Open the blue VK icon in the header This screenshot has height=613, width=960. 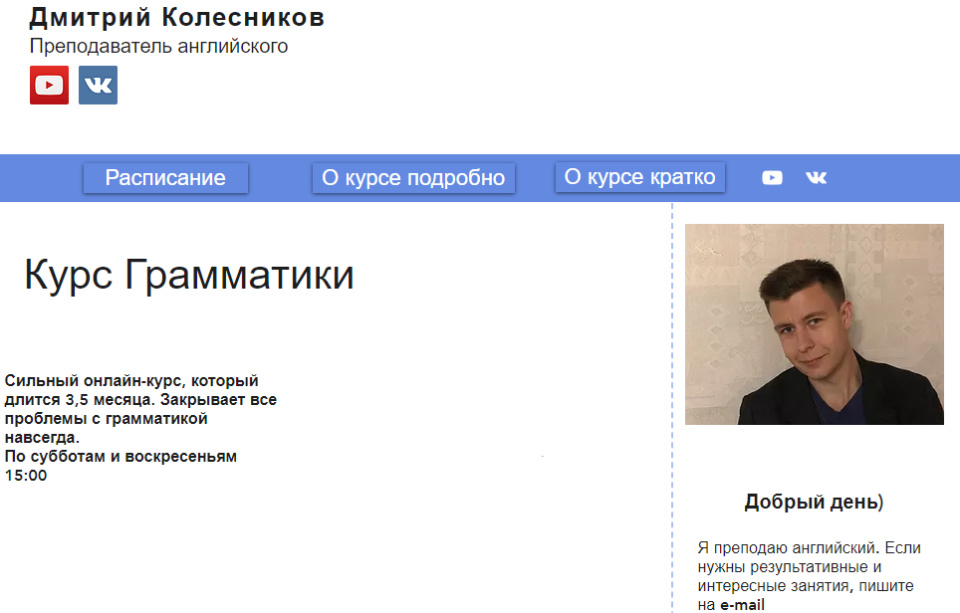(98, 85)
